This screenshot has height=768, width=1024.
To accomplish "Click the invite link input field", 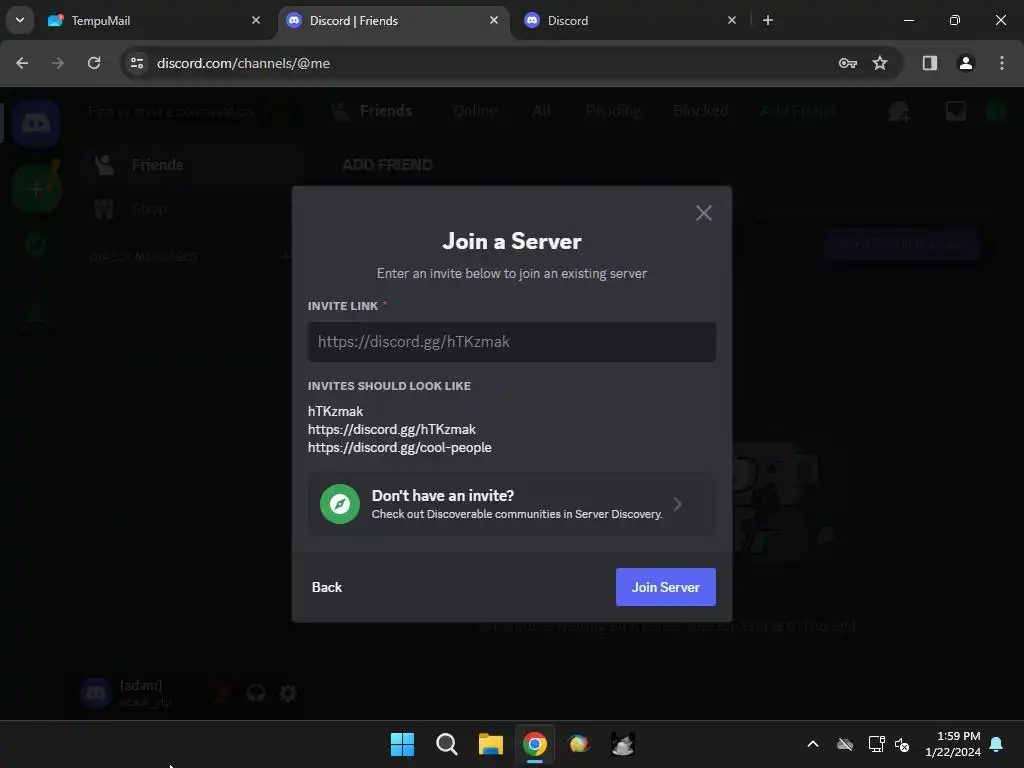I will point(511,342).
